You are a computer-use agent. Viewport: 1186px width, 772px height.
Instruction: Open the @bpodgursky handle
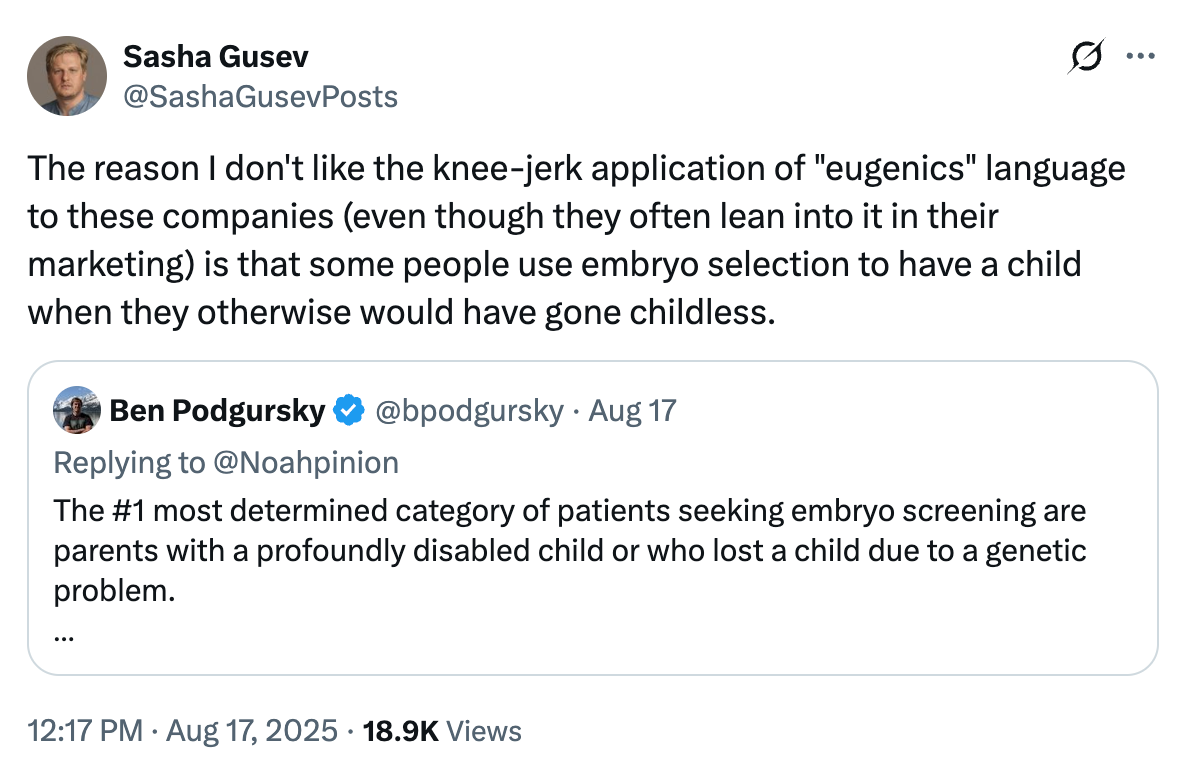point(470,410)
